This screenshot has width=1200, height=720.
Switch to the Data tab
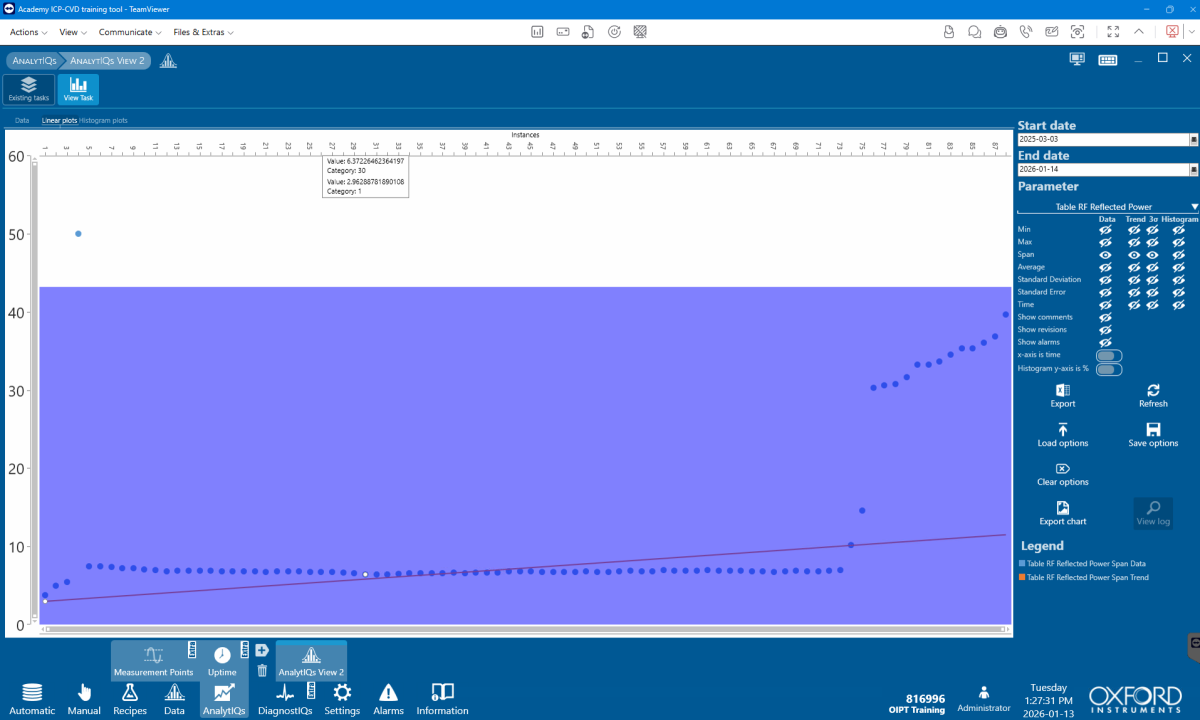(22, 121)
